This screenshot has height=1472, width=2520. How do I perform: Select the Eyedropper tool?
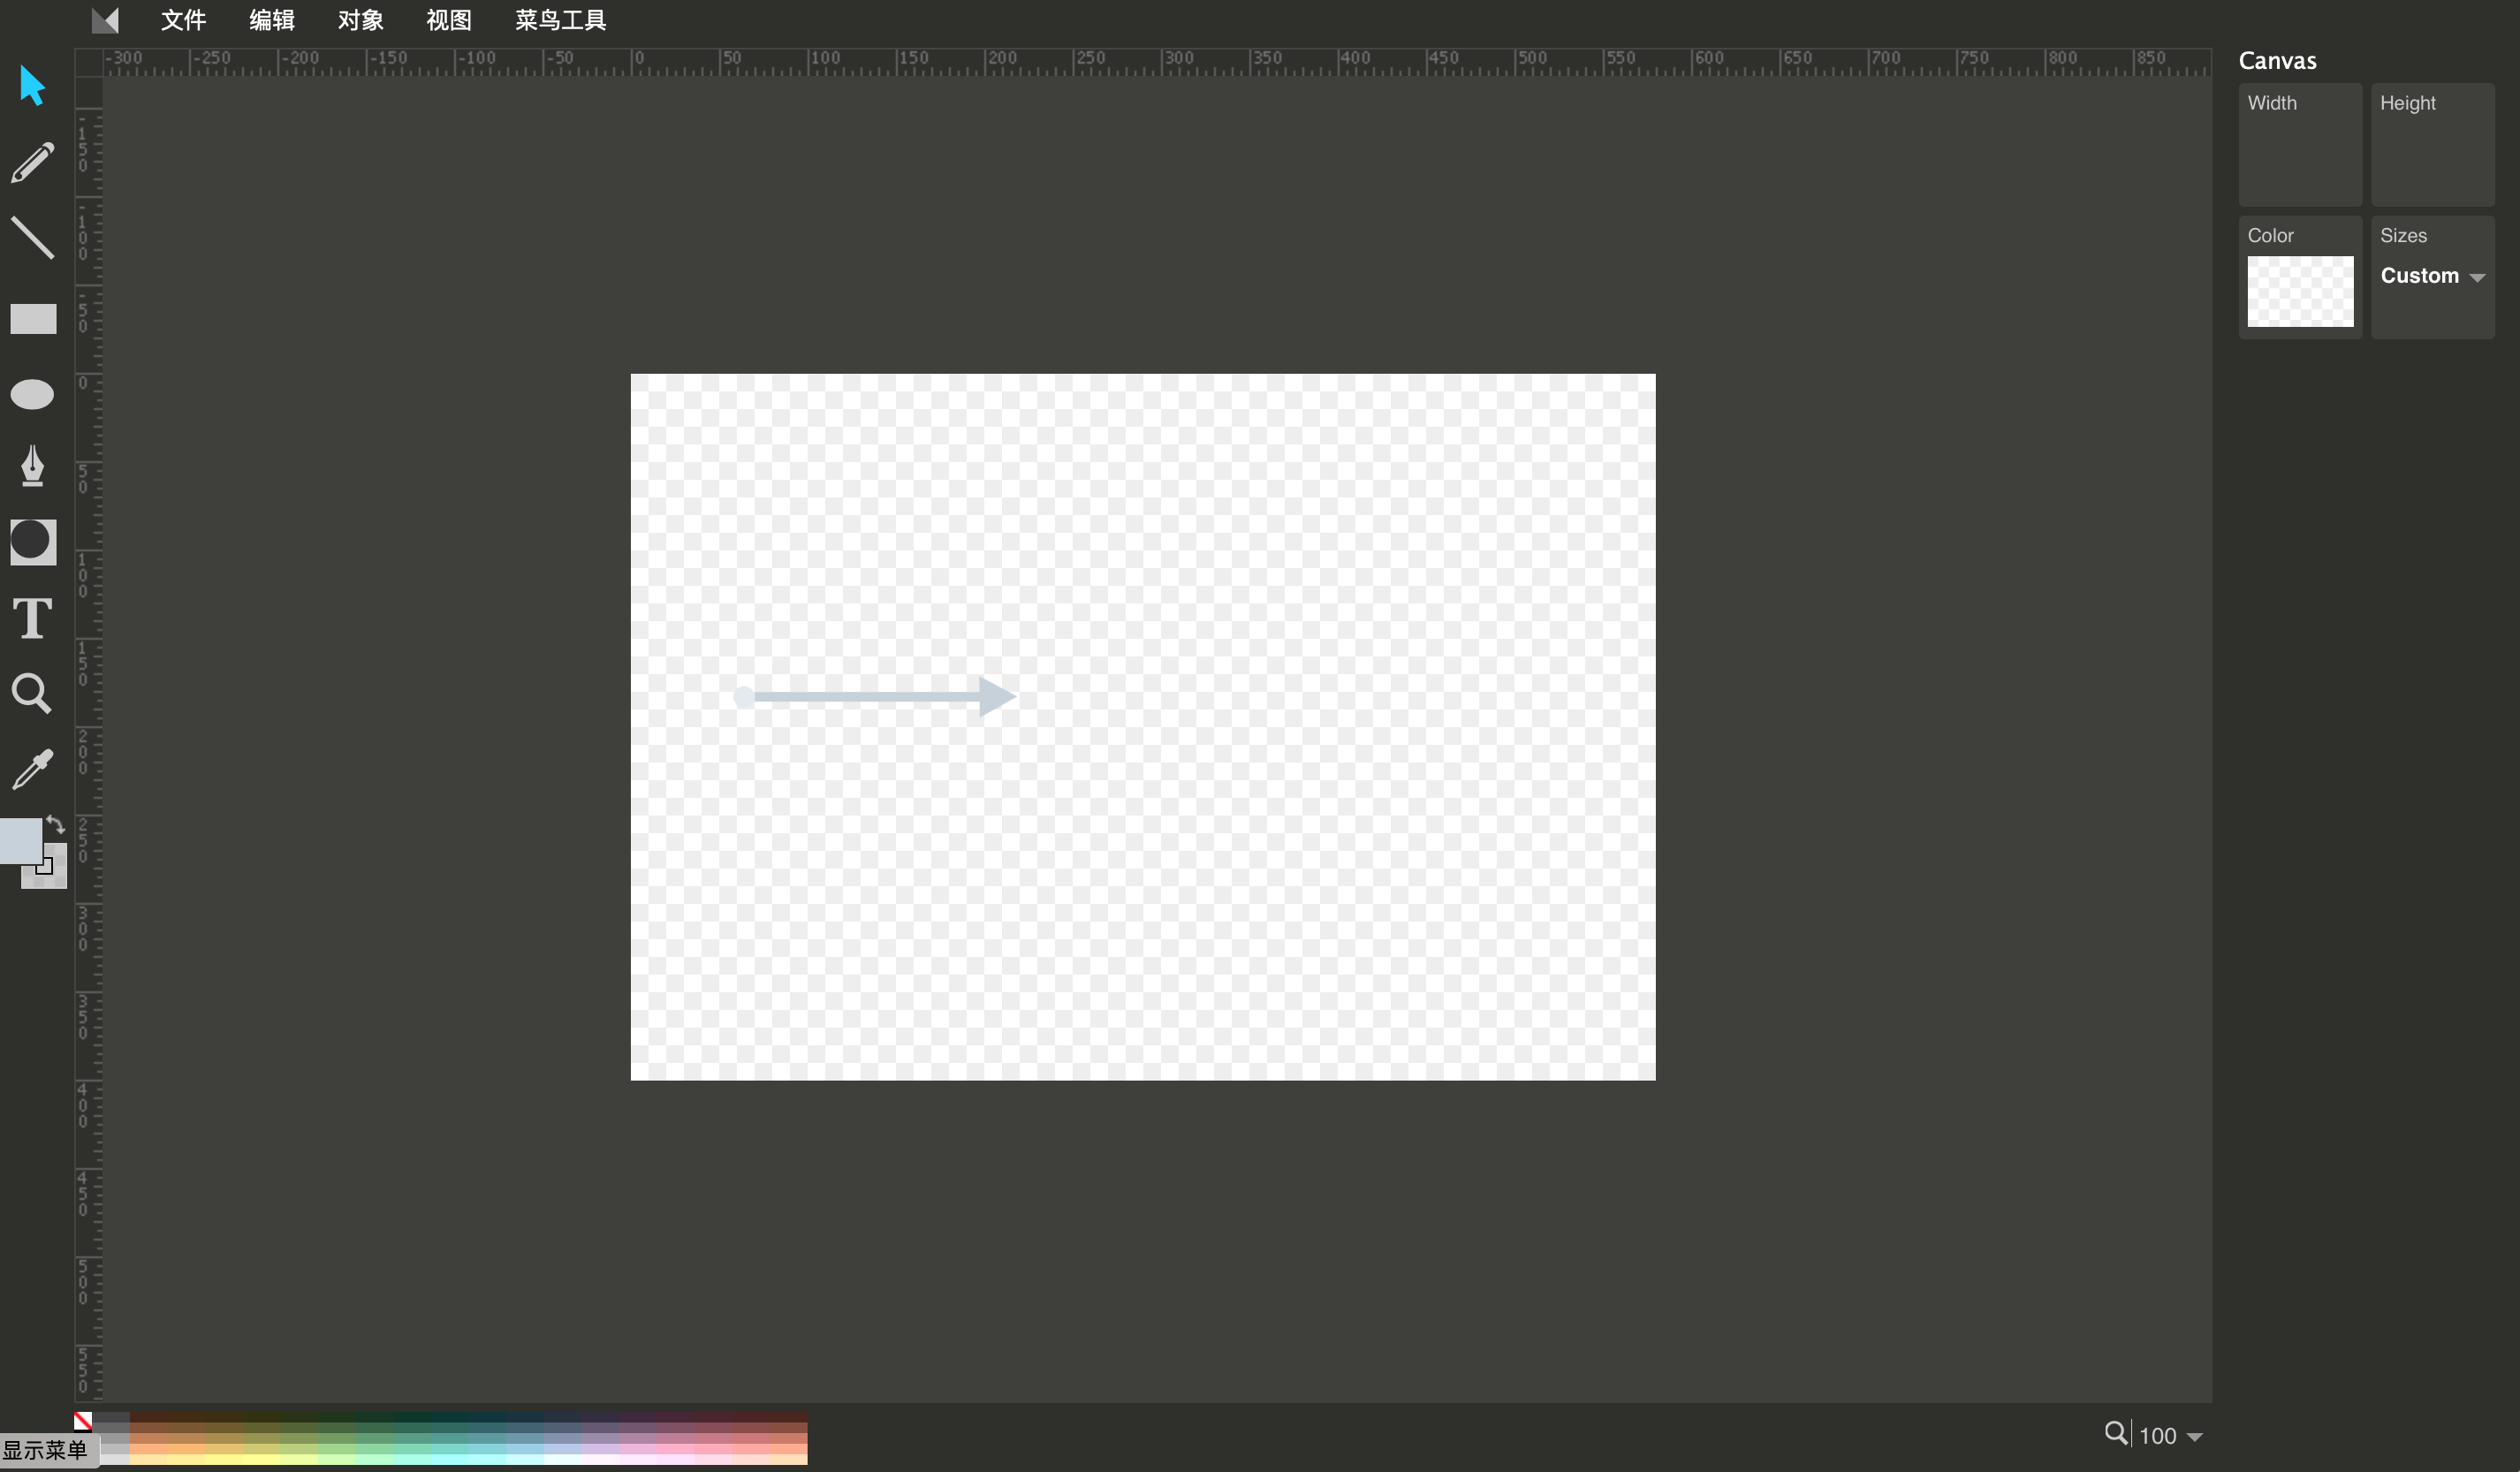click(x=32, y=769)
